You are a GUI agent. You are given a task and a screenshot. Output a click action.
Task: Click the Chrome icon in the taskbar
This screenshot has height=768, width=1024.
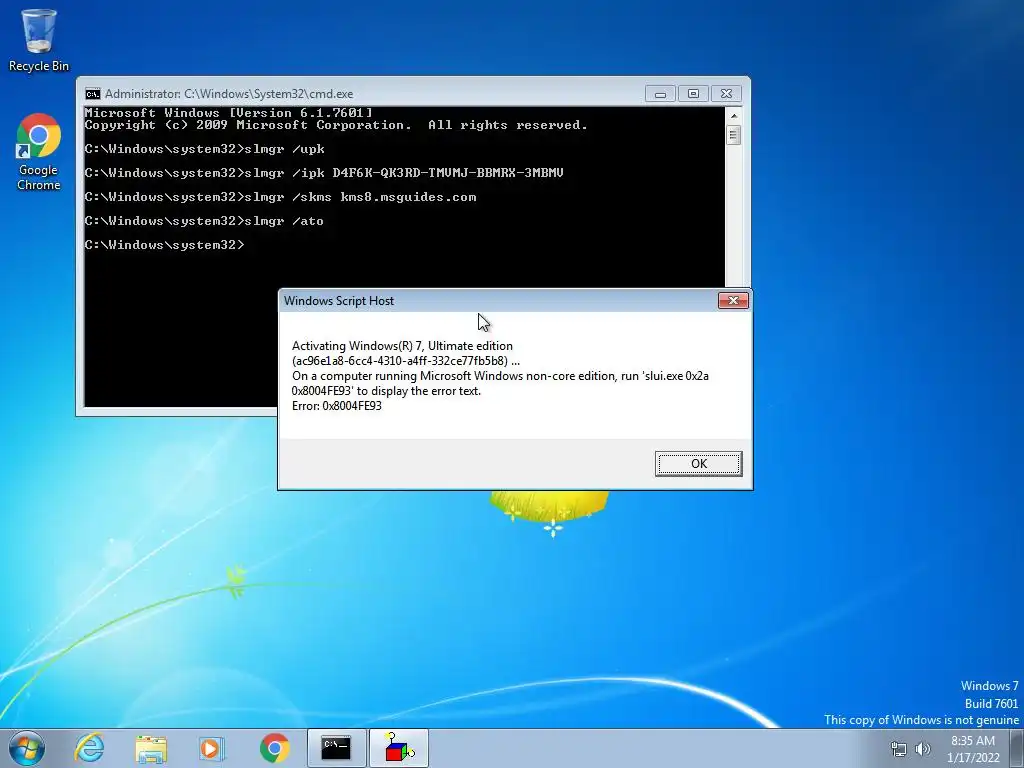click(274, 748)
